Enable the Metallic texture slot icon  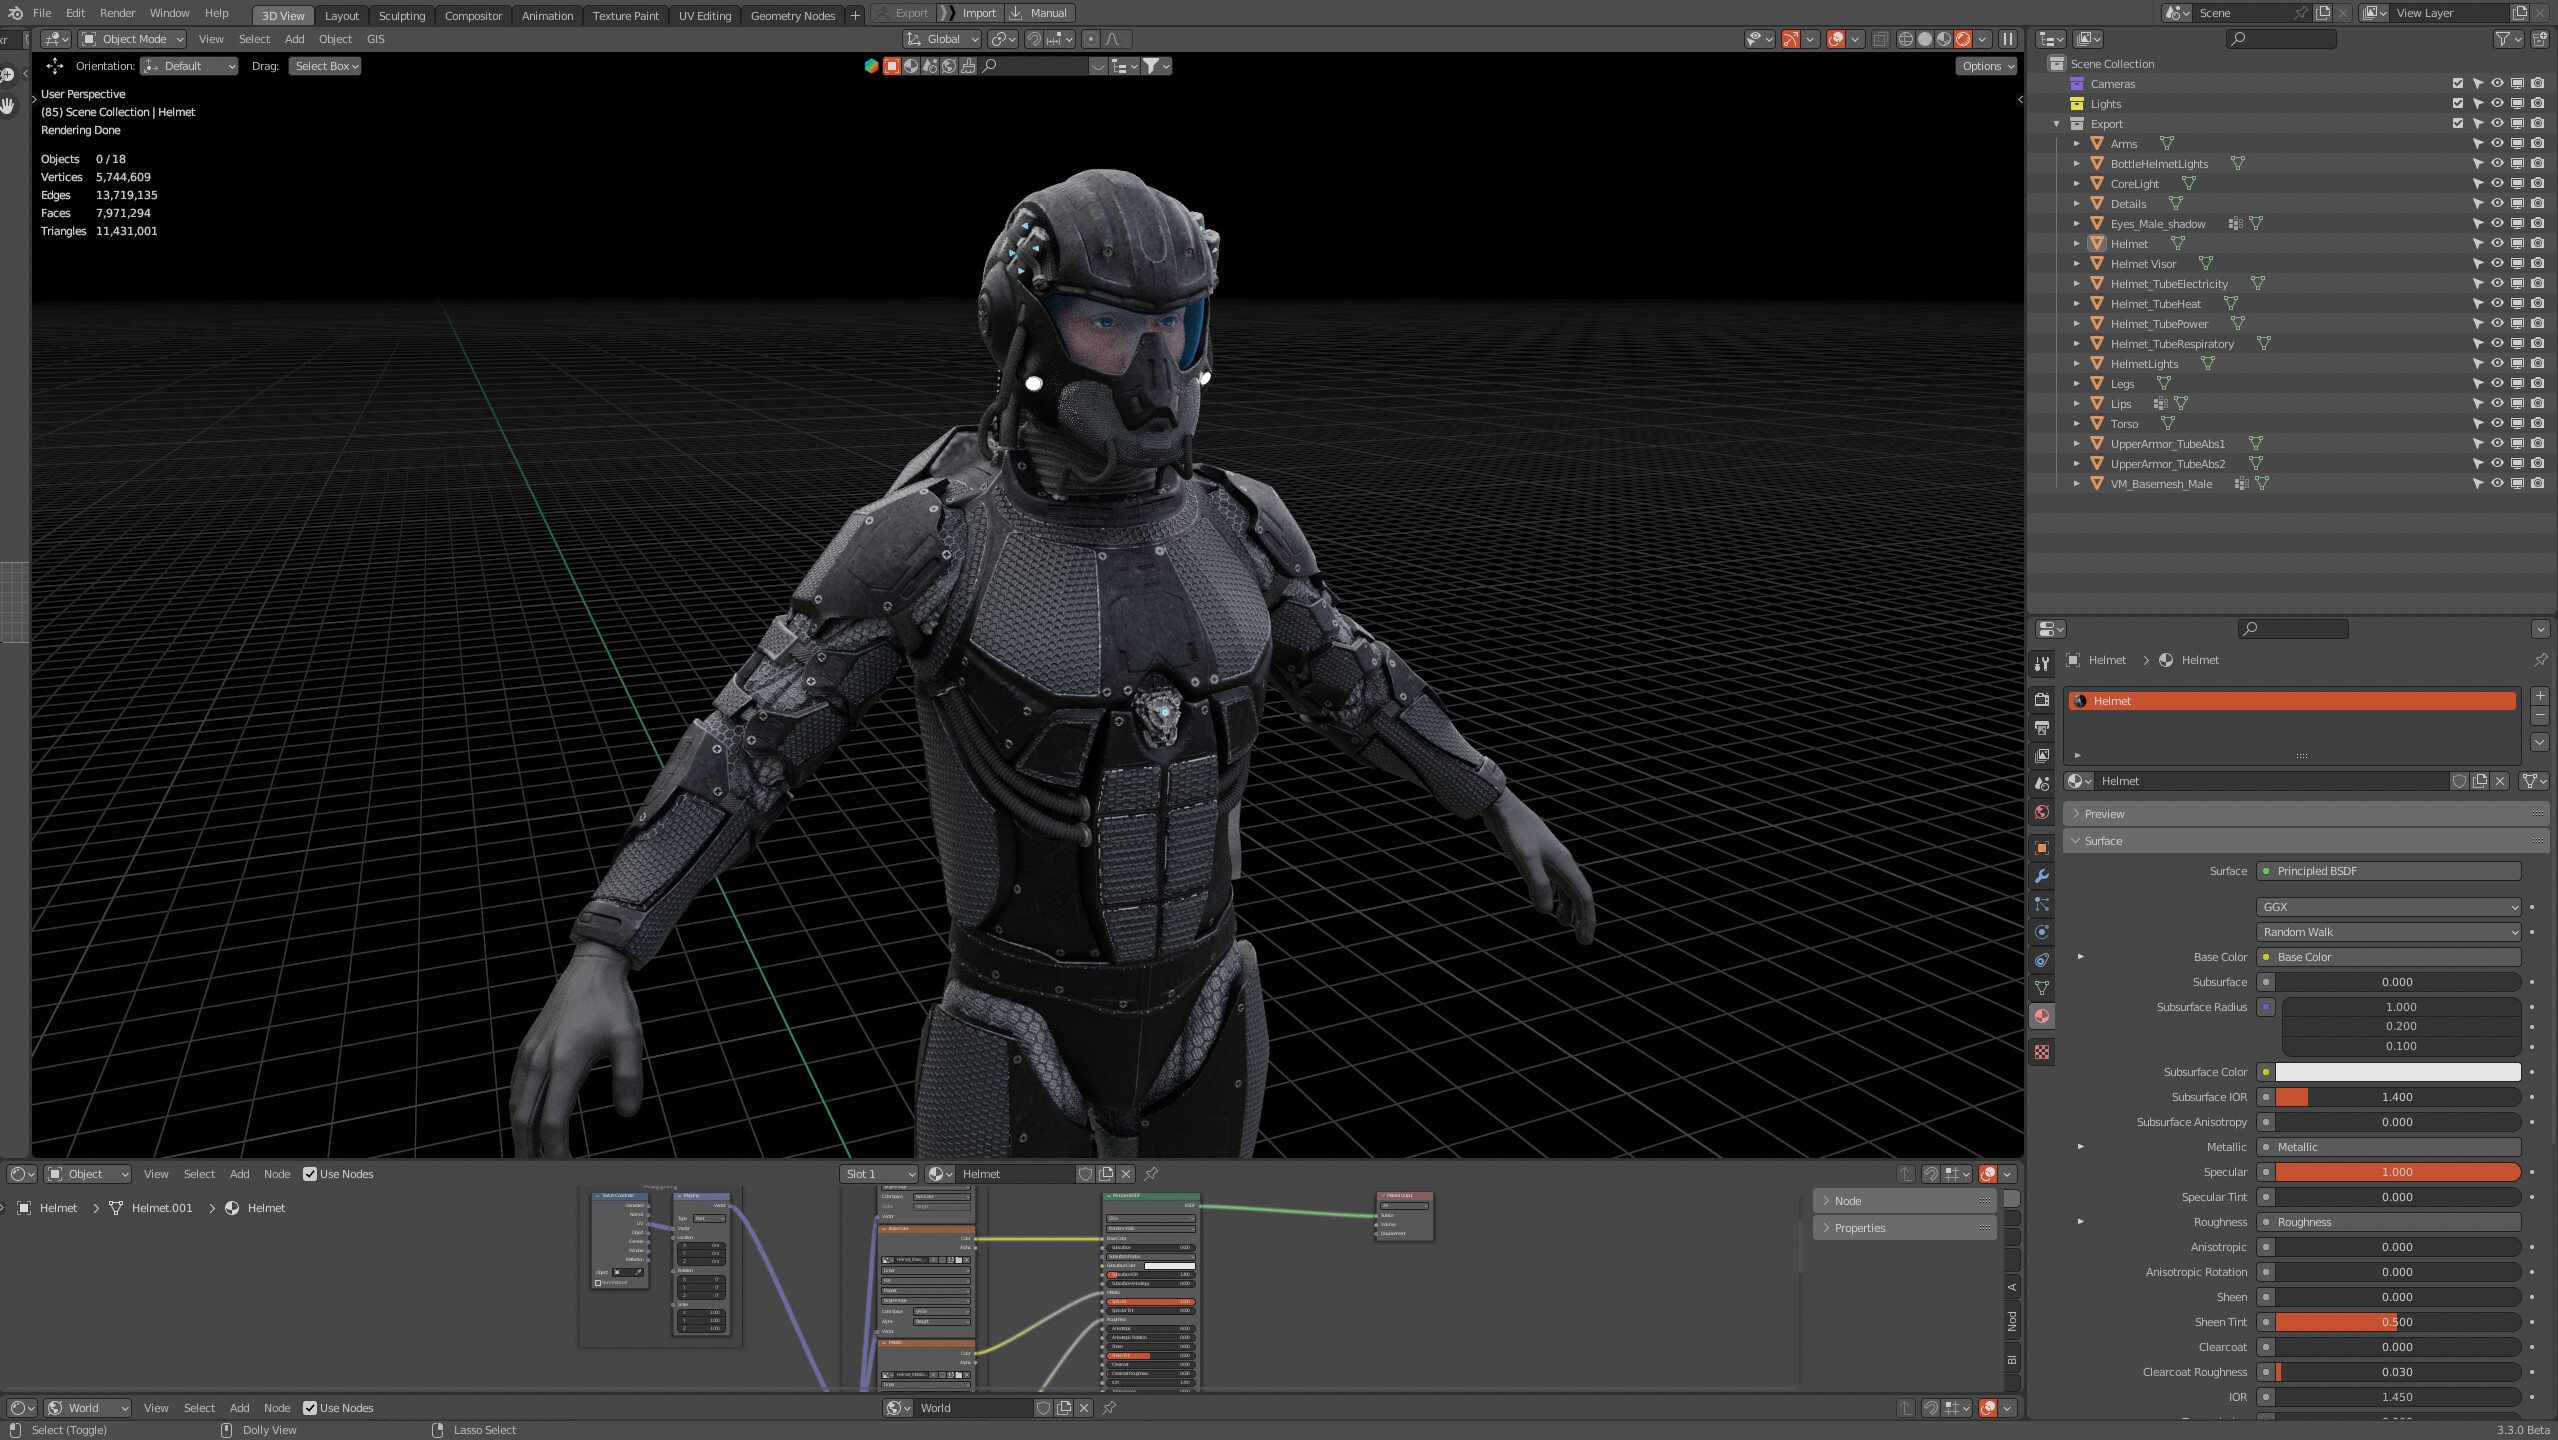[2266, 1147]
